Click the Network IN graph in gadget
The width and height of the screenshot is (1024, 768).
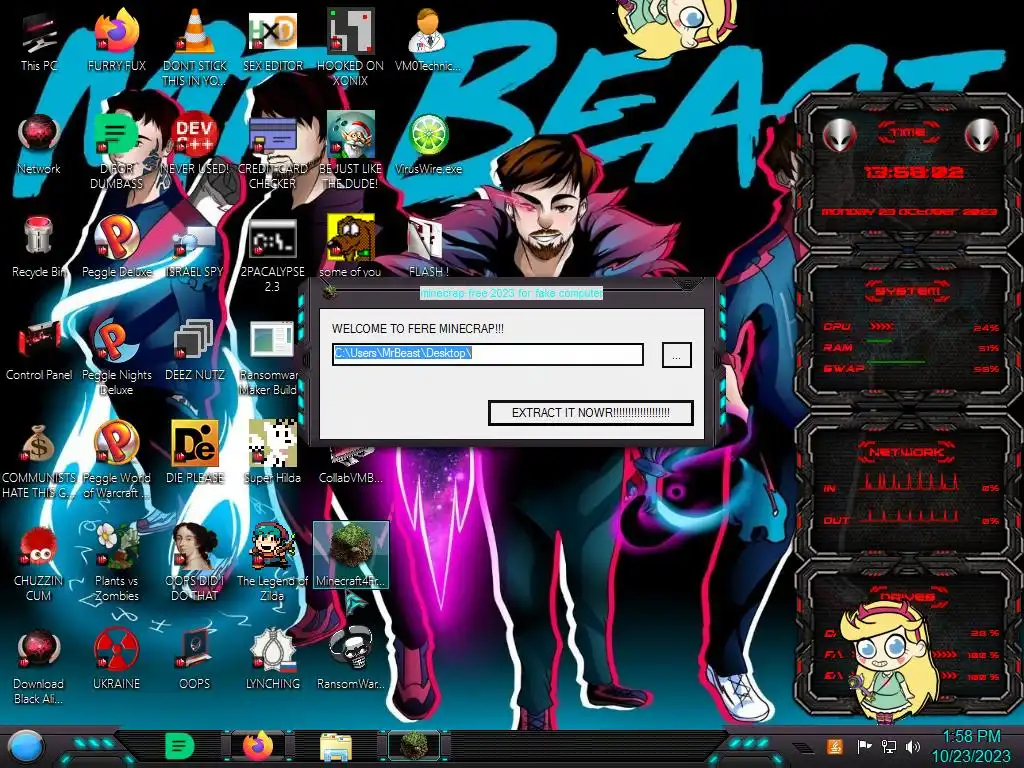910,481
